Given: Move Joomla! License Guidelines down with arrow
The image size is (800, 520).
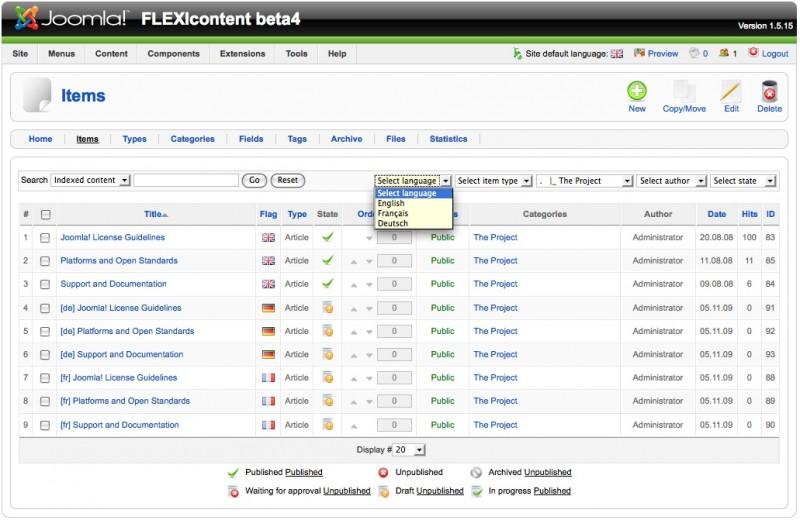Looking at the screenshot, I should (369, 238).
